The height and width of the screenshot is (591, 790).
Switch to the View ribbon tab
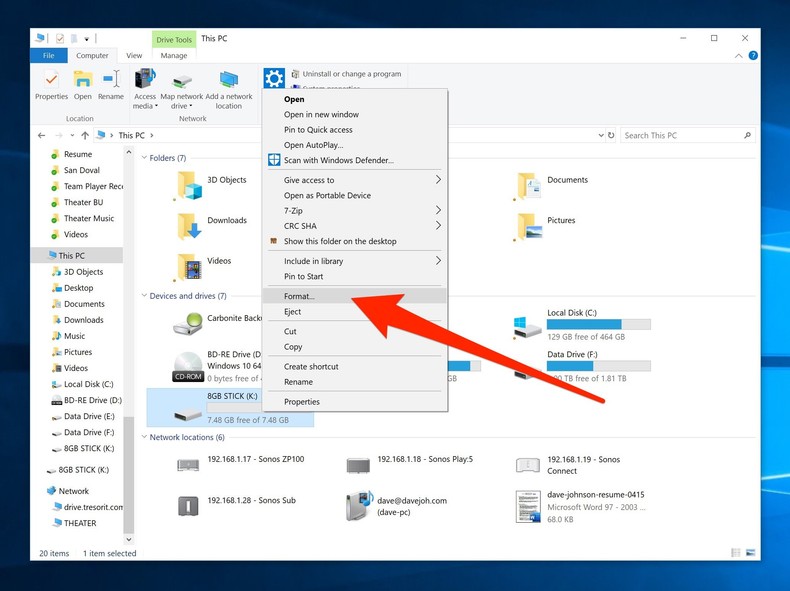tap(134, 56)
